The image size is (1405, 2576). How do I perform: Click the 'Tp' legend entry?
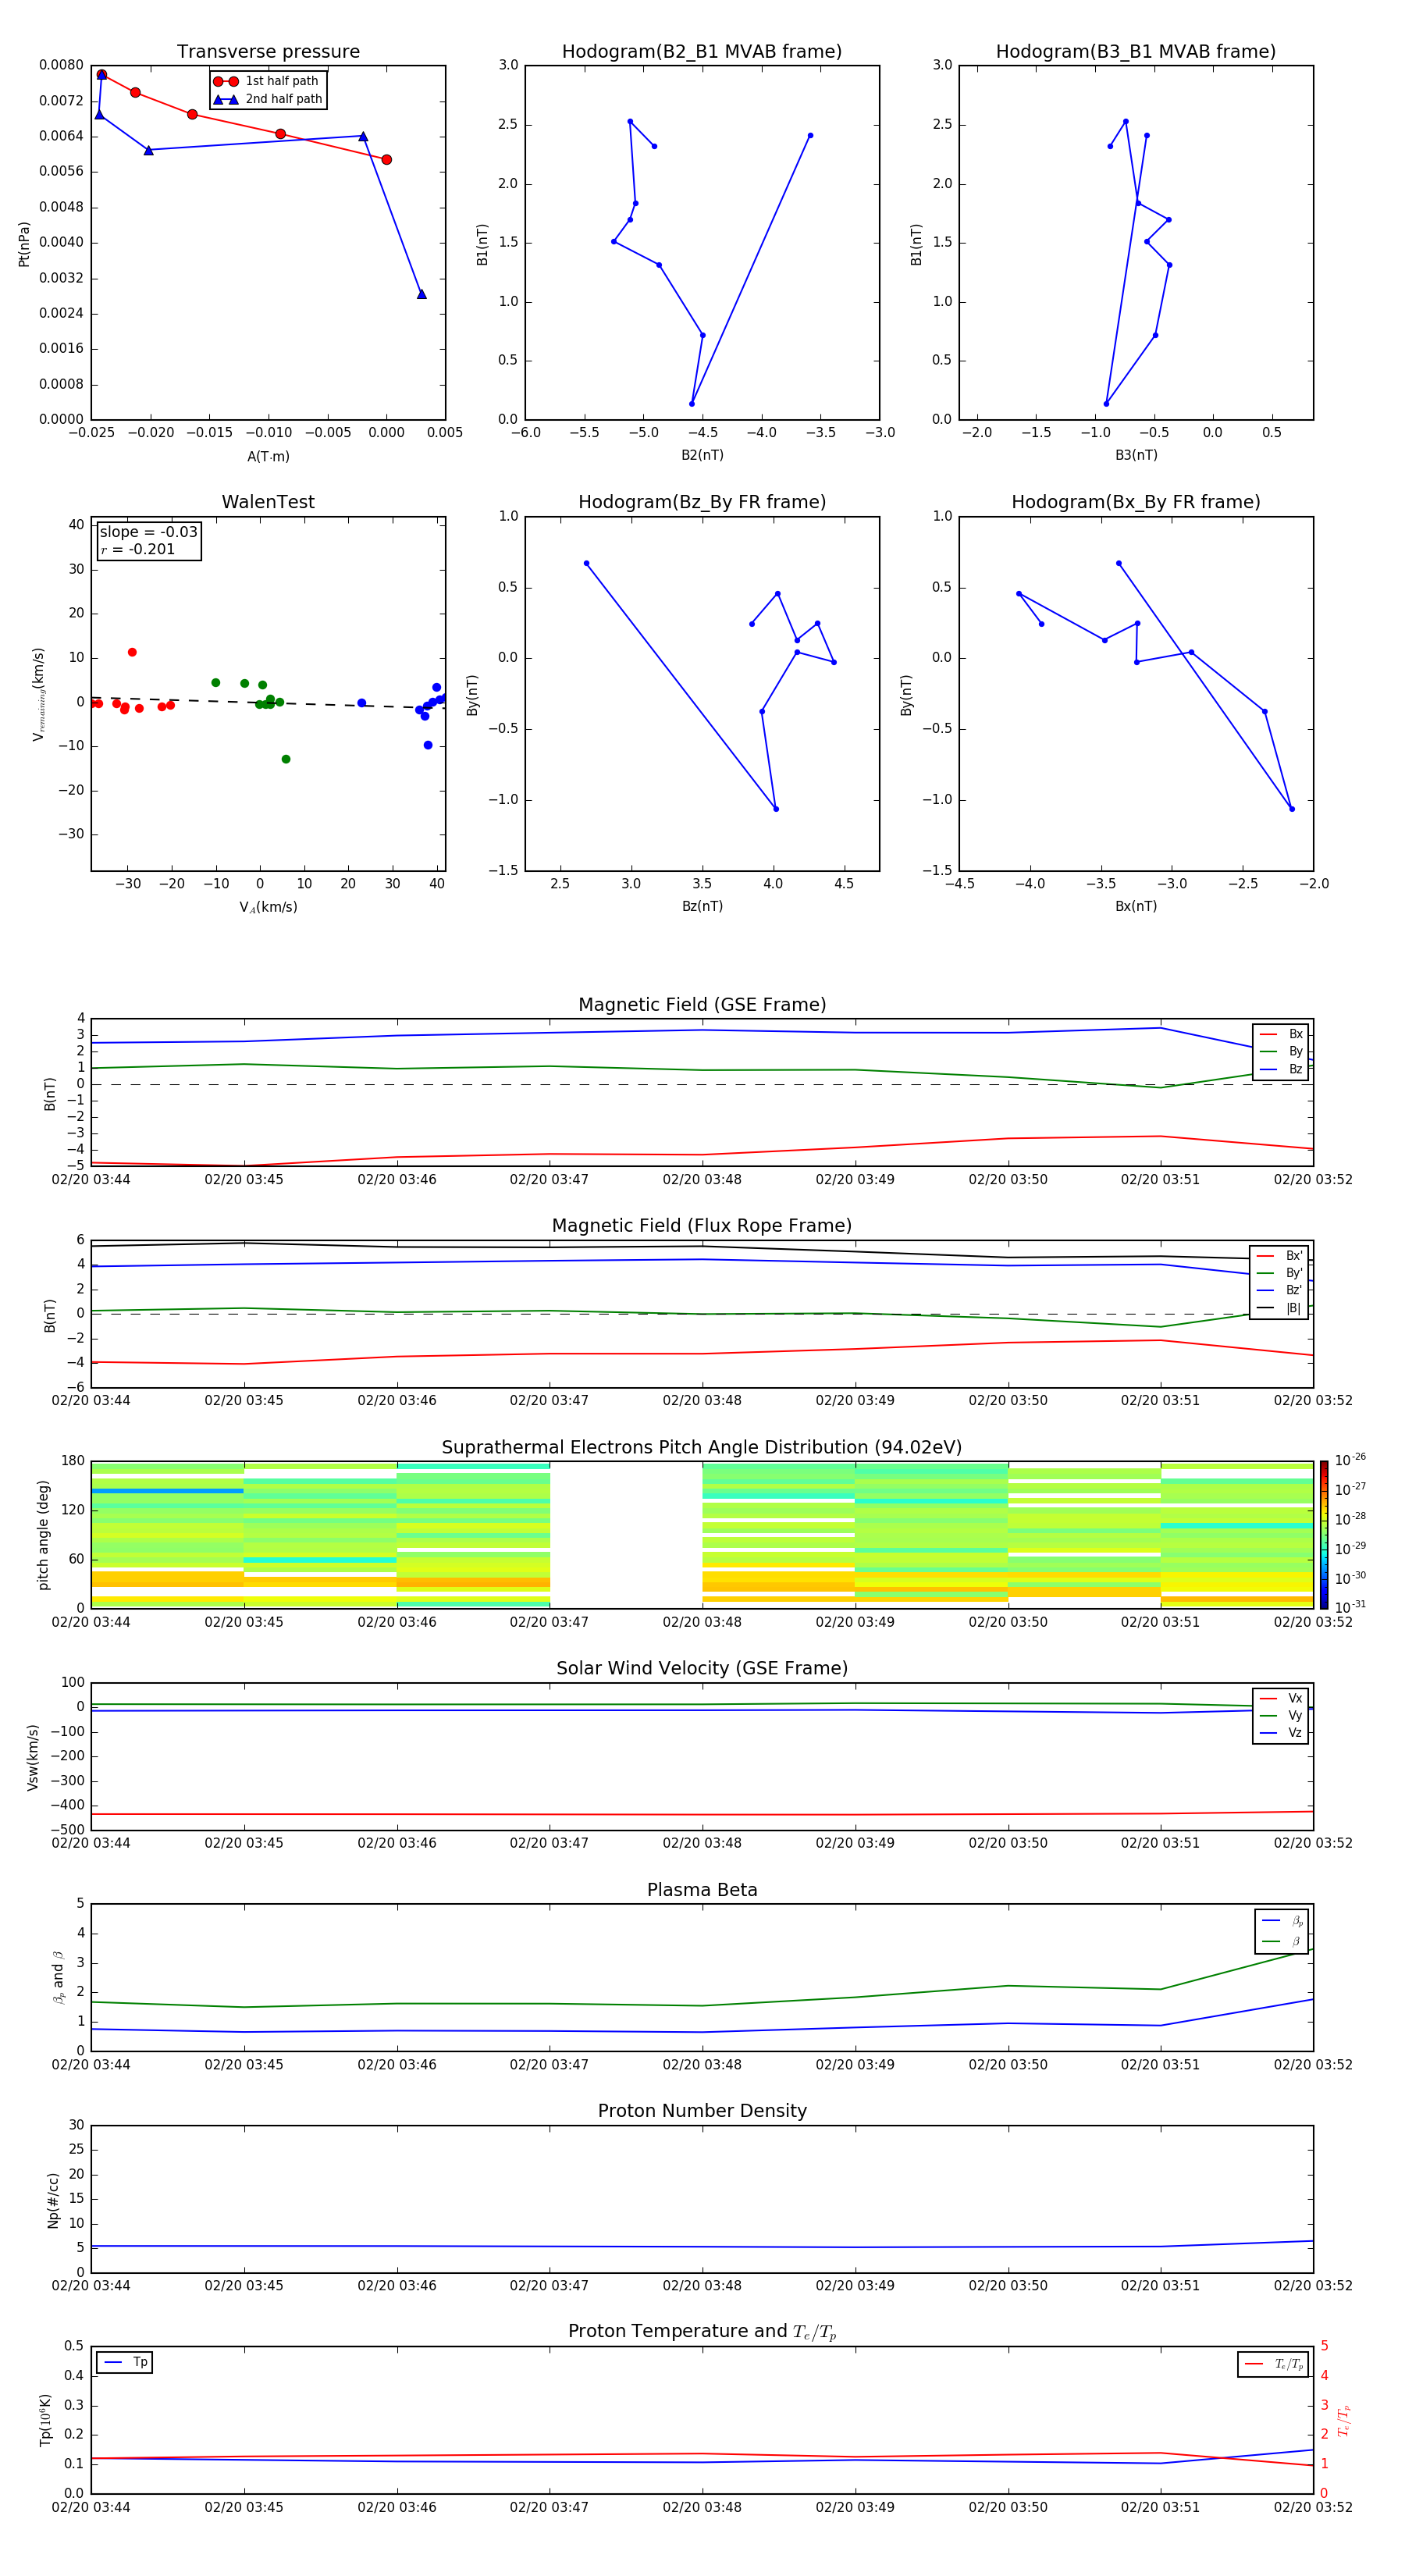(x=125, y=2363)
